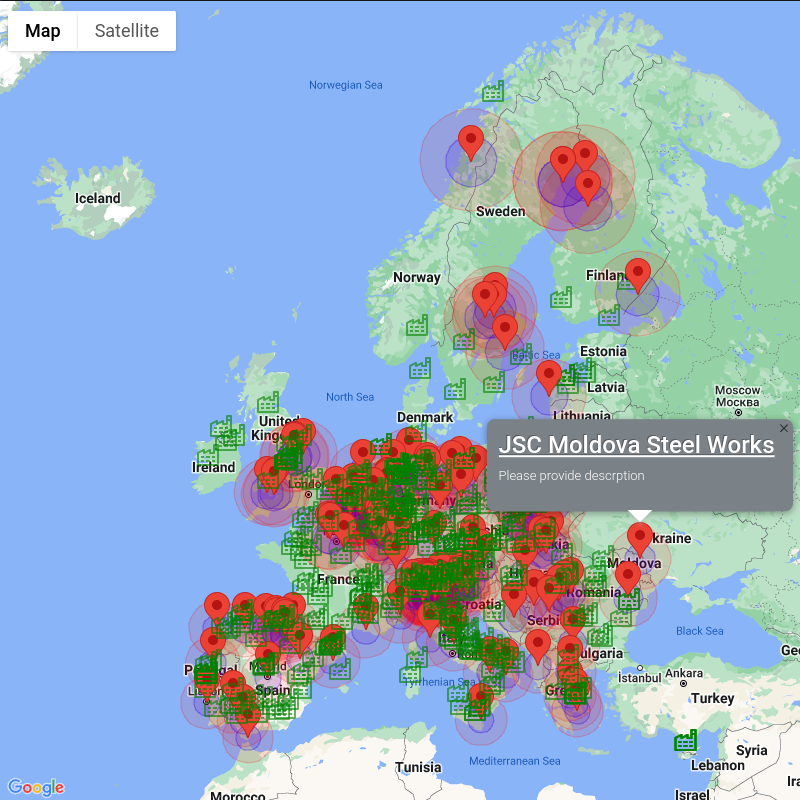The width and height of the screenshot is (800, 800).
Task: Select the factory icon near Lebanon and Syria
Action: click(x=685, y=741)
